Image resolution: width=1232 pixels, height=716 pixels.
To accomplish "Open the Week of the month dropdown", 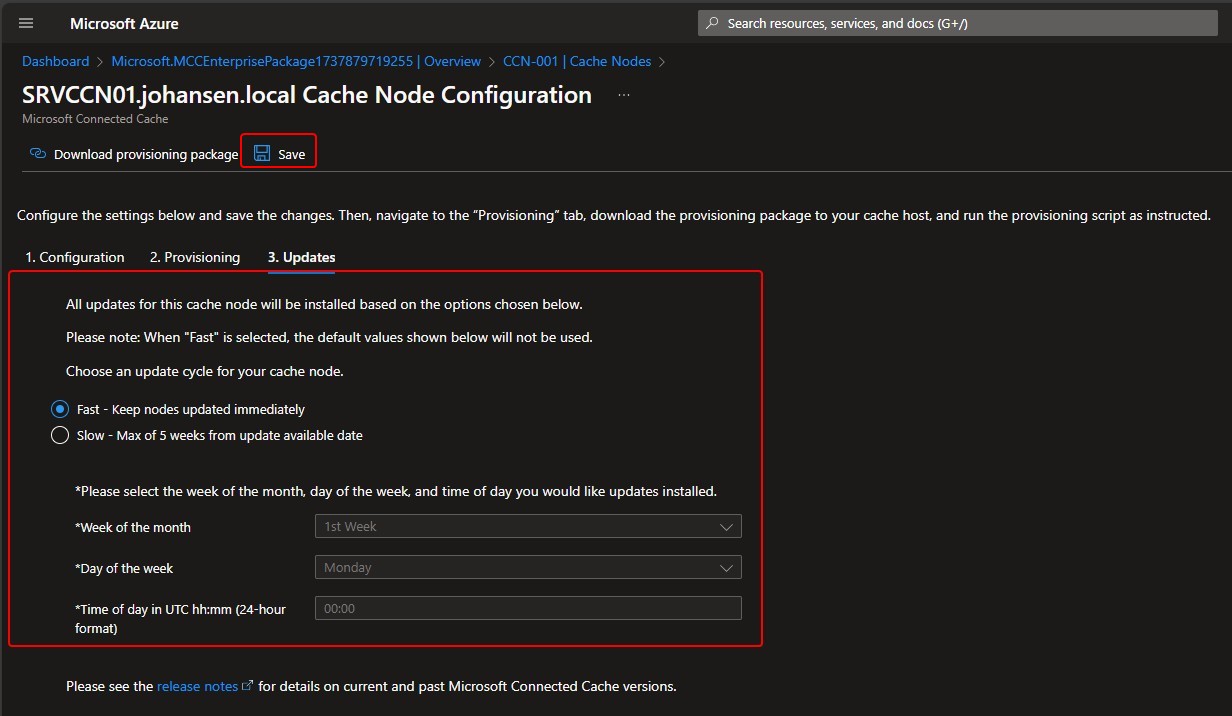I will [528, 526].
